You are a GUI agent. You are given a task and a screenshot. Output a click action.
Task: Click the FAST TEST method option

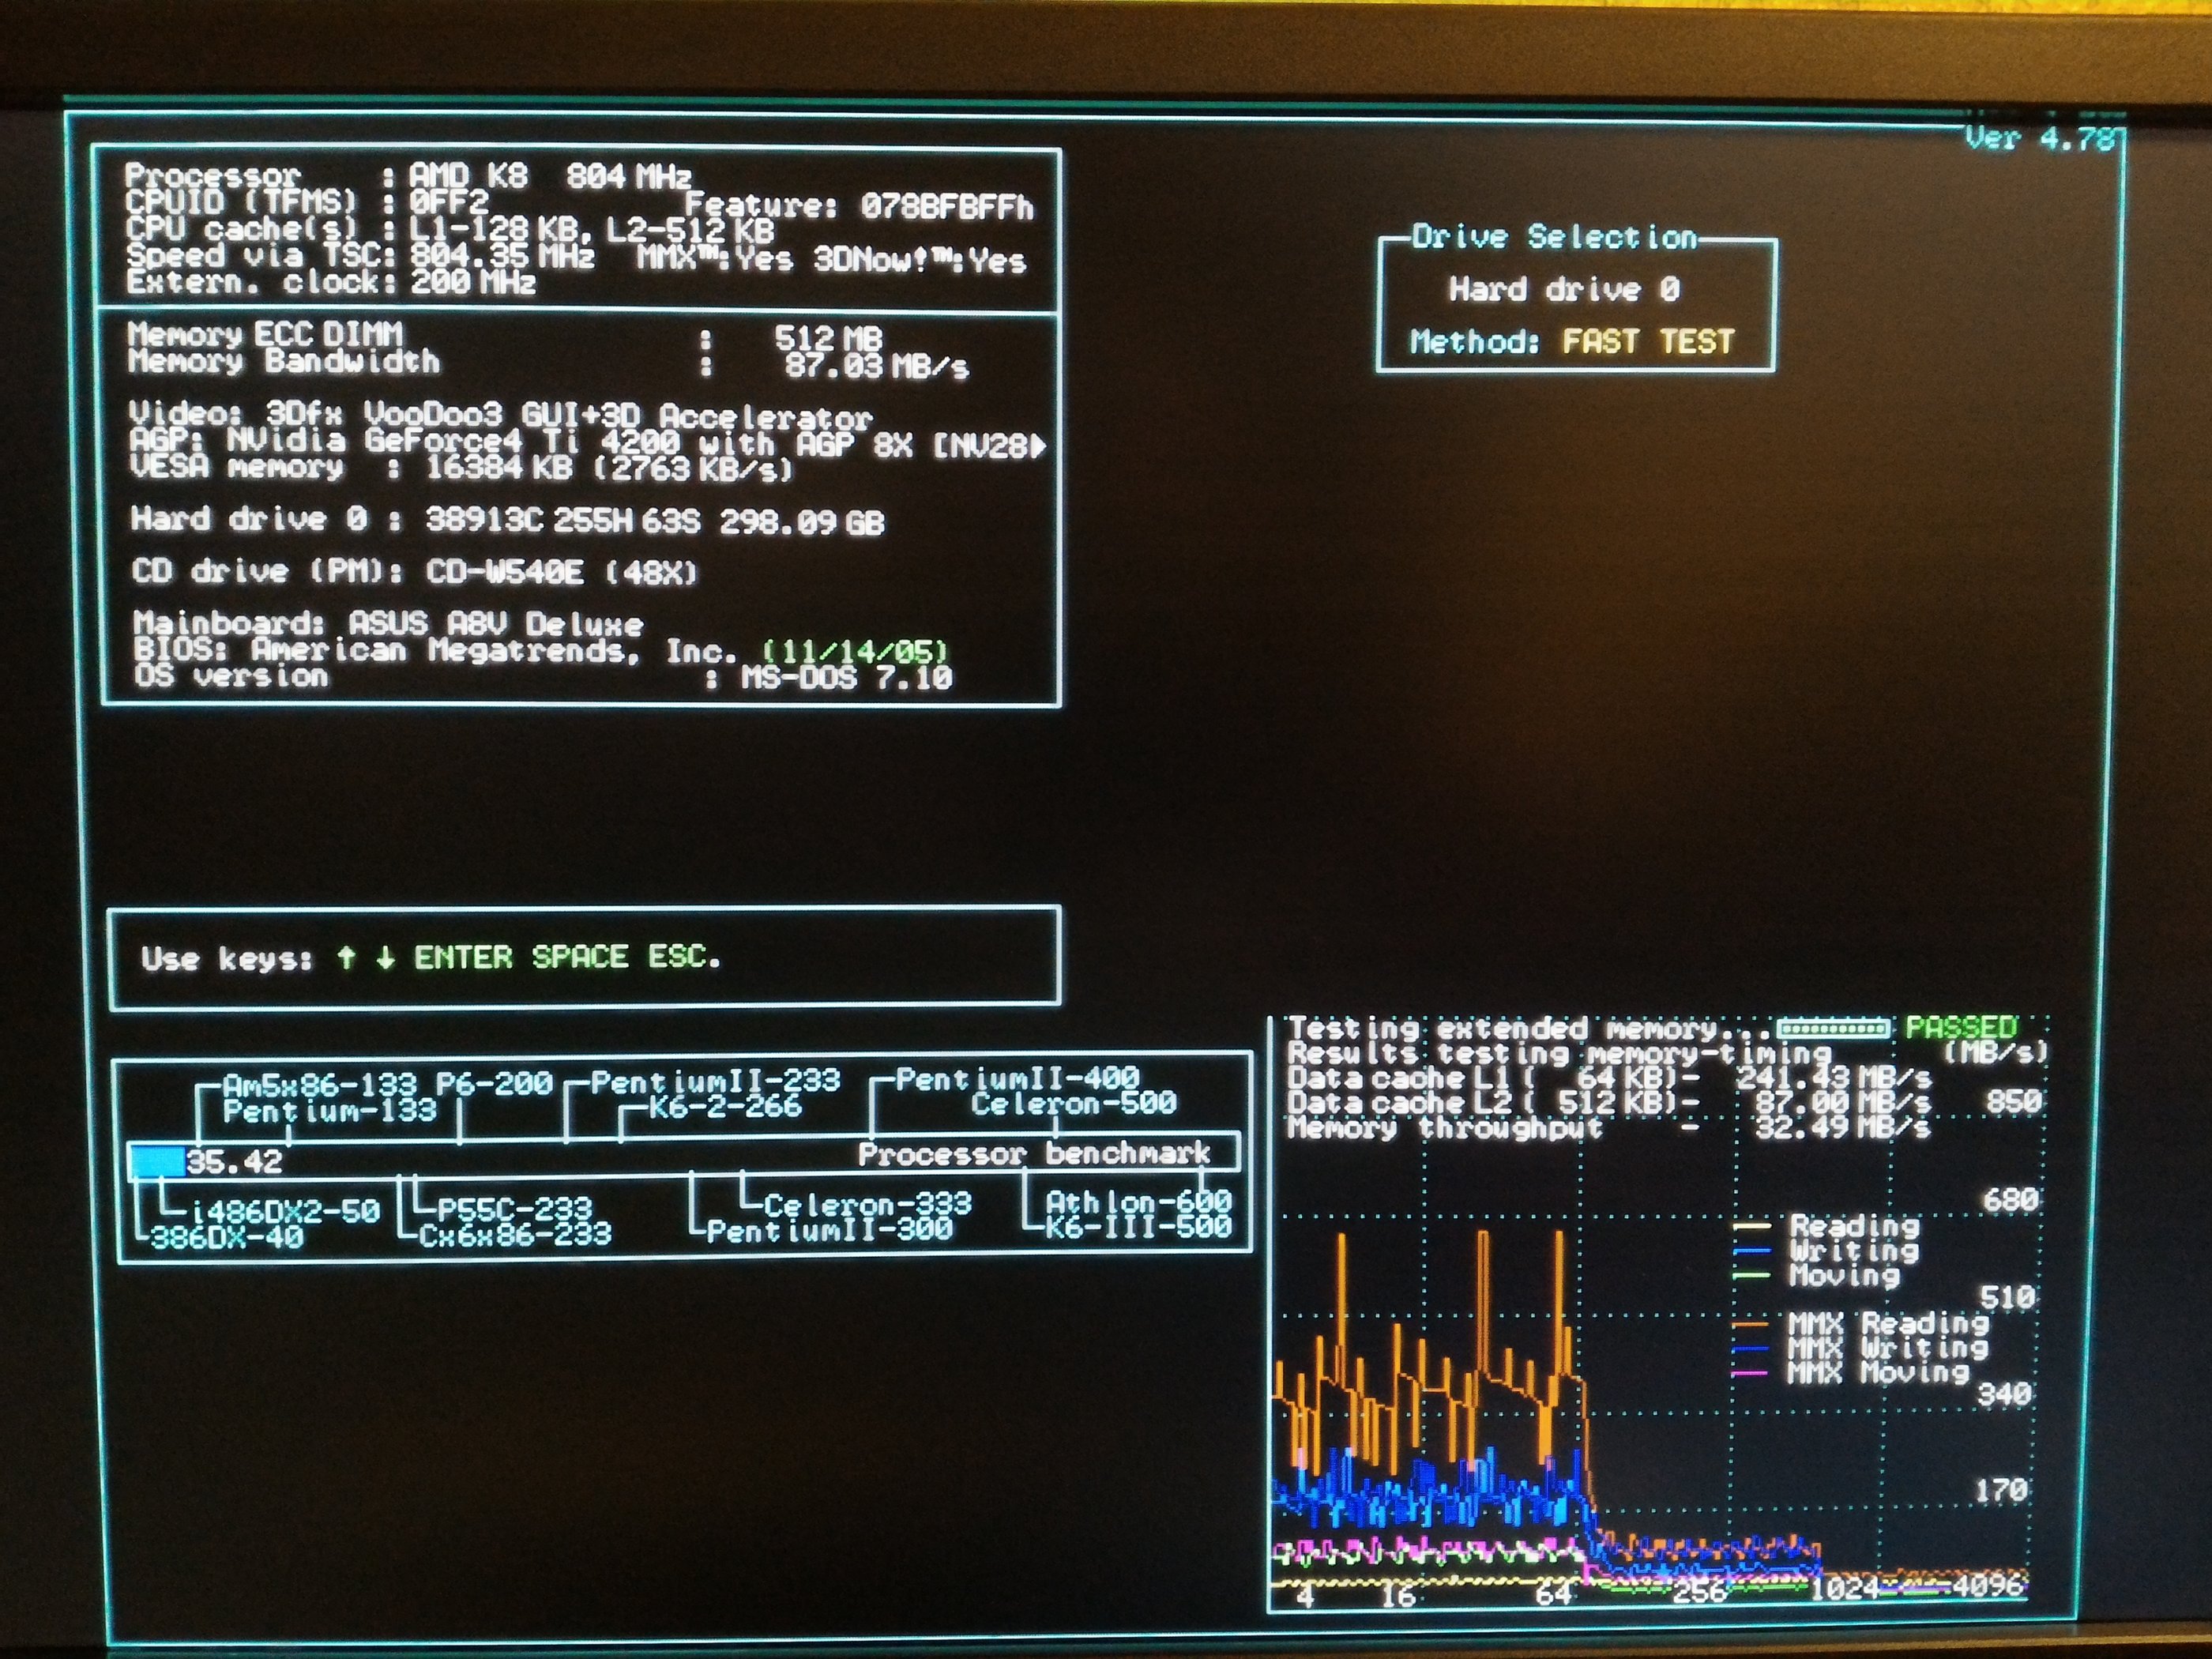tap(1648, 342)
